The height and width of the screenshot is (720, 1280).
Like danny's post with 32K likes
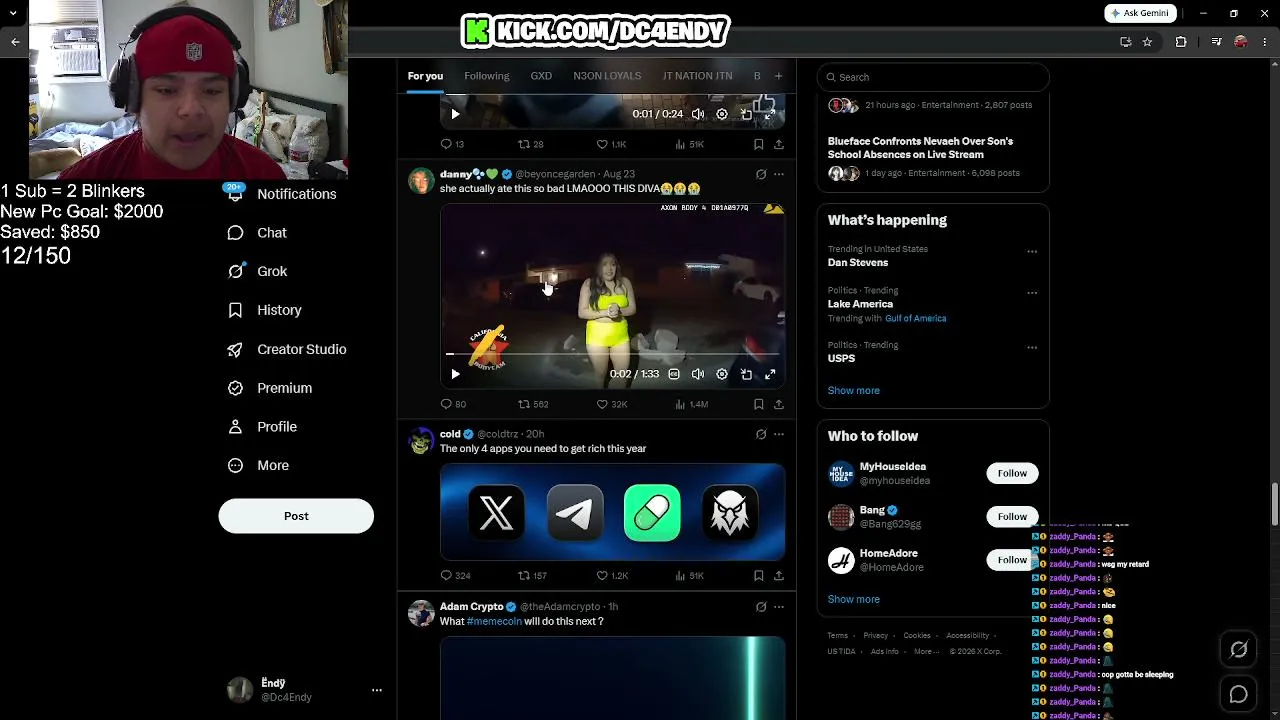tap(612, 404)
